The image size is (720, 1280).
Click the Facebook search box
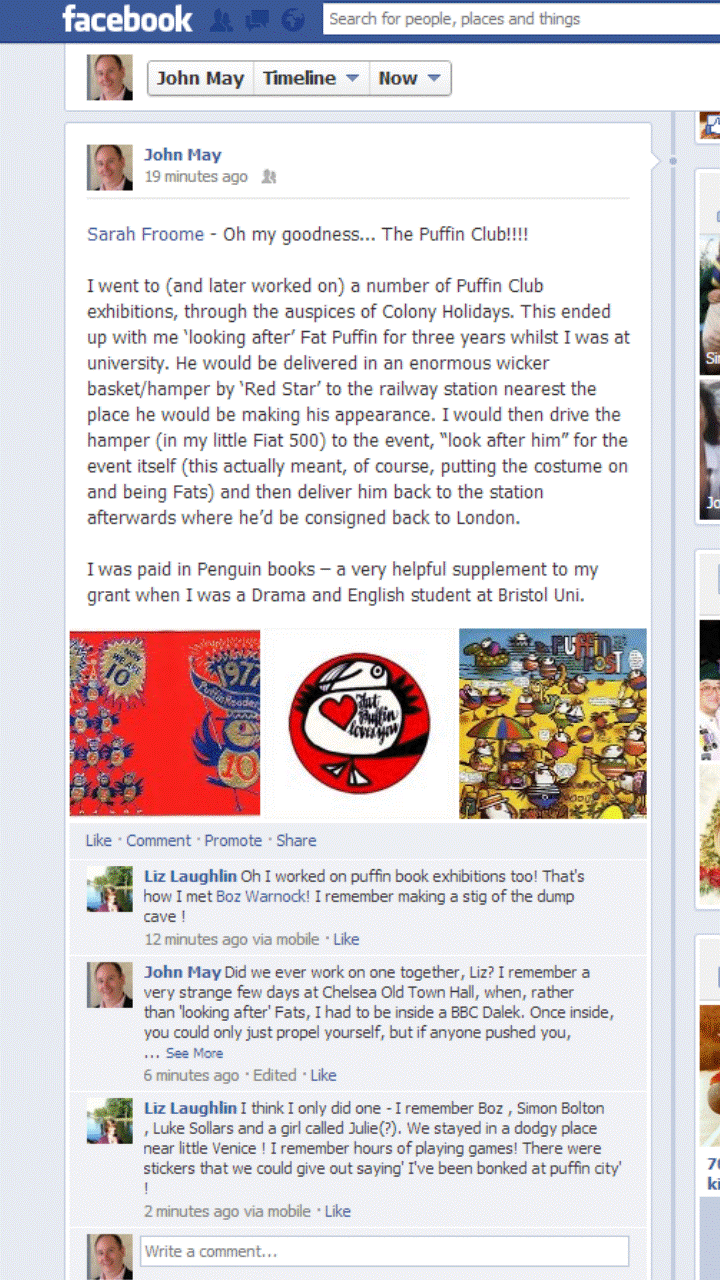point(521,19)
